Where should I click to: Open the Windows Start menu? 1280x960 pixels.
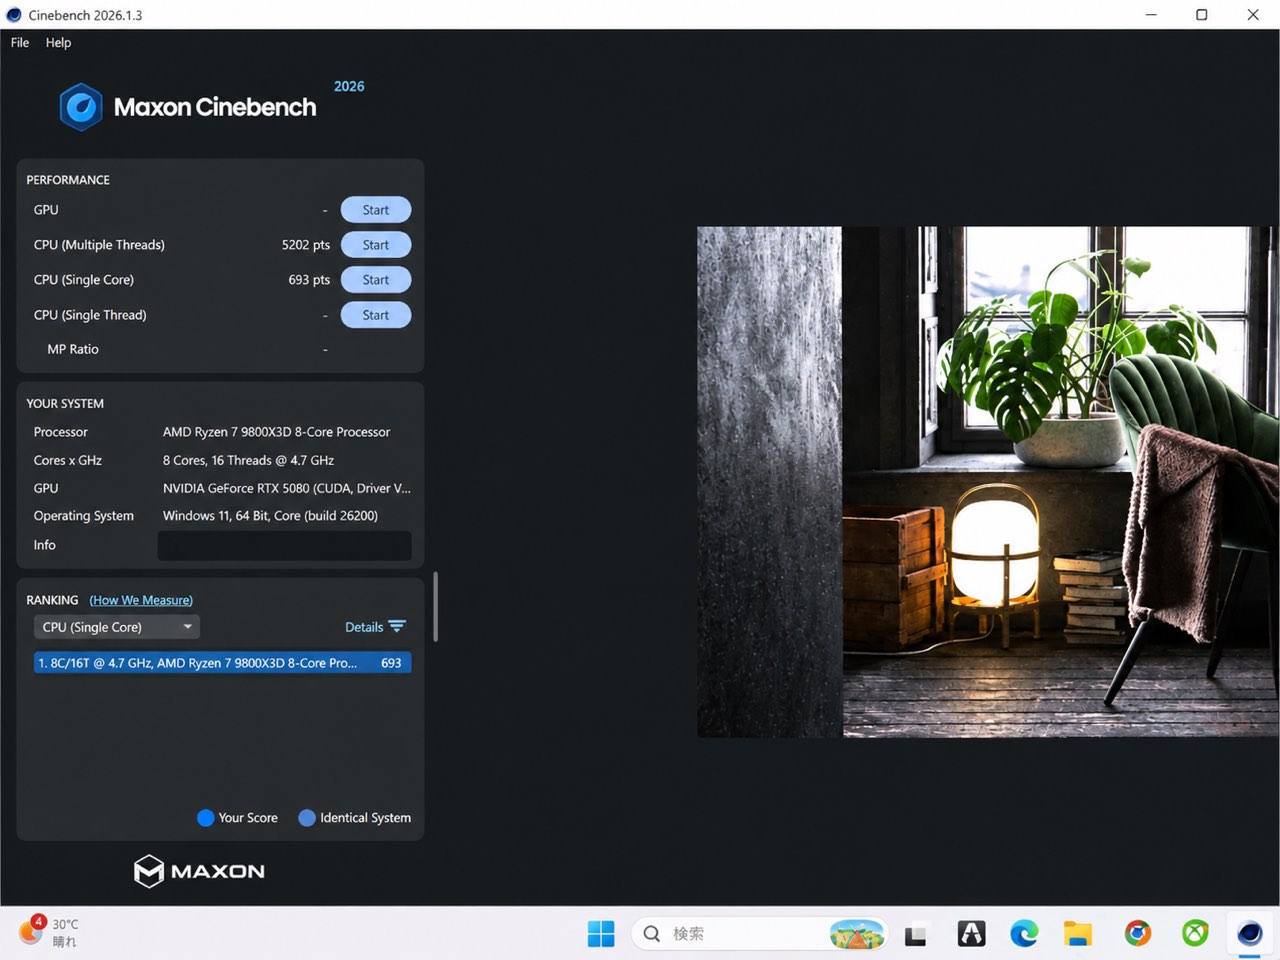[601, 934]
